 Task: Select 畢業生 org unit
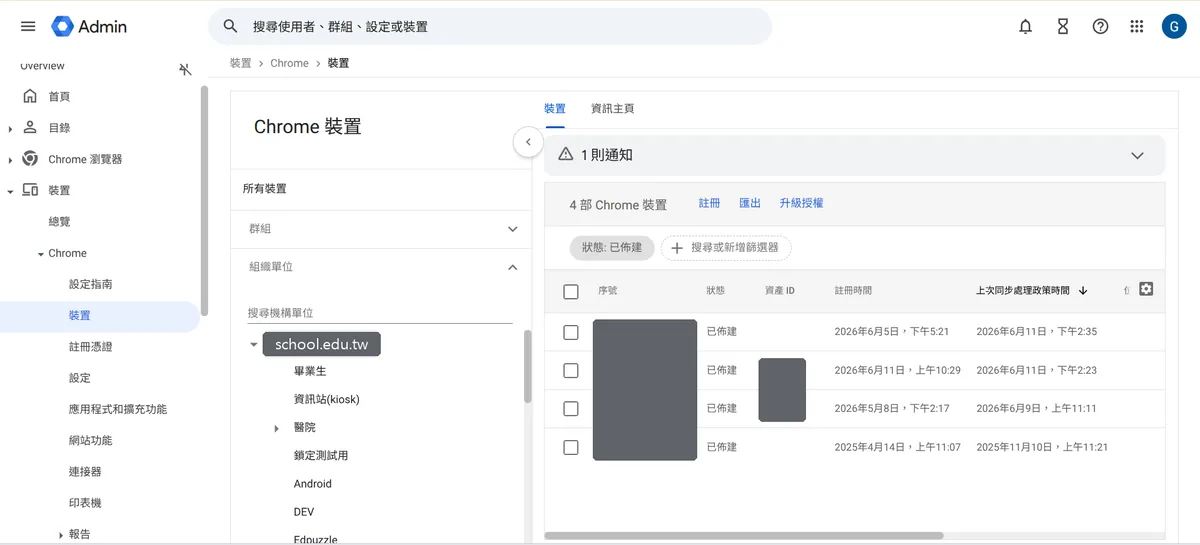pos(310,371)
